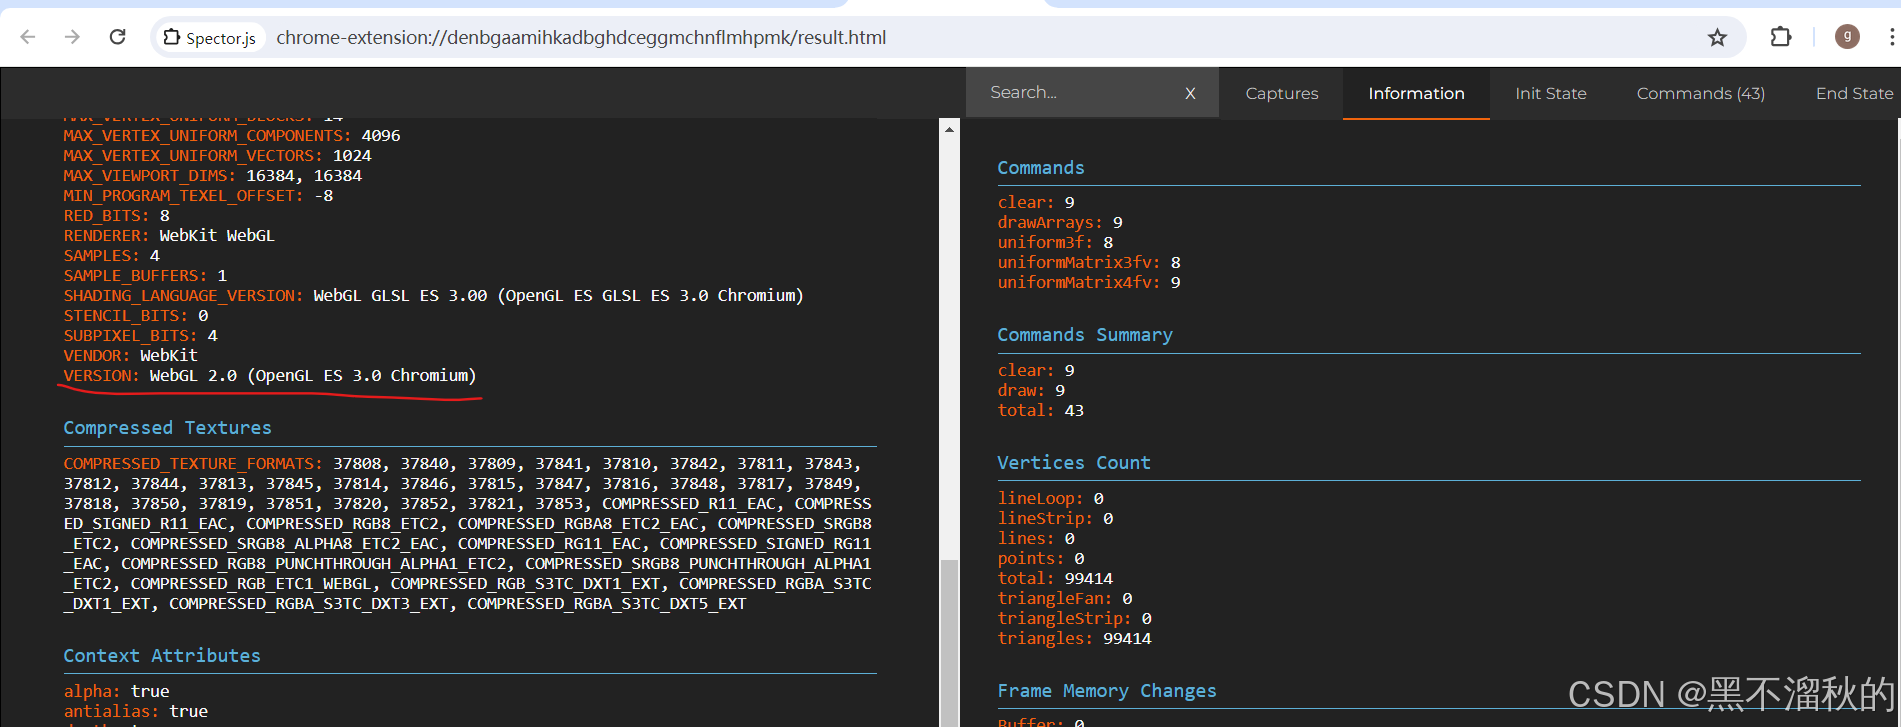Screen dimensions: 1901x727
Task: Click the uniformMatrix4fv: 9 entry
Action: [1089, 283]
